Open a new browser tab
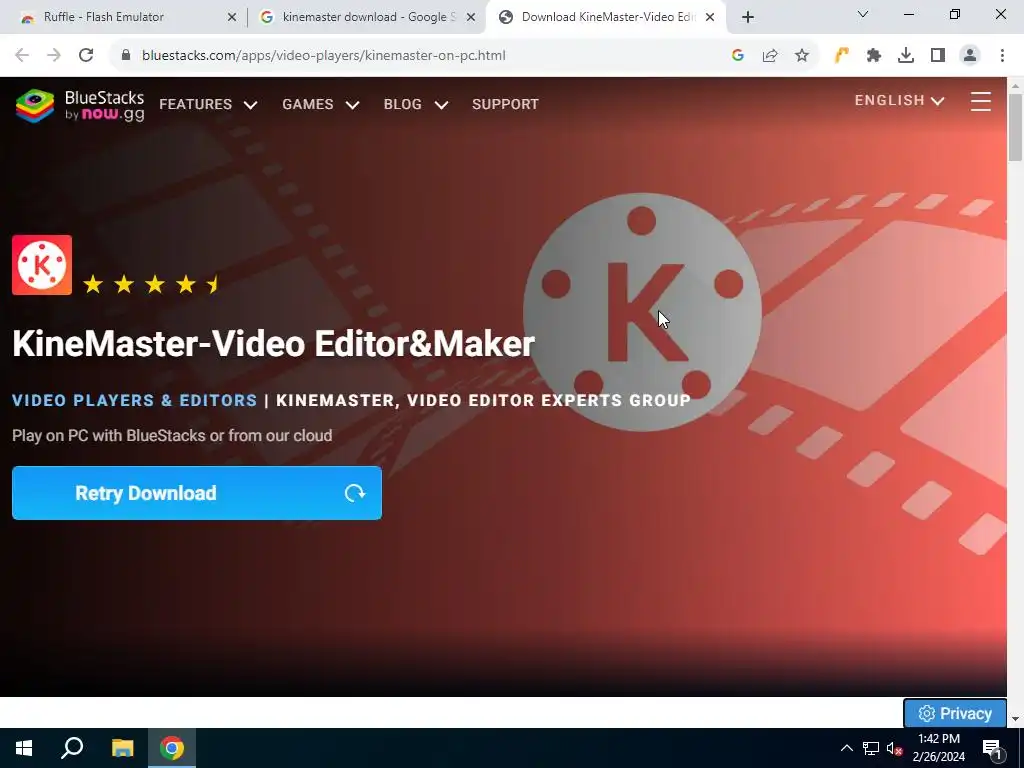Screen dimensions: 1024x768 point(748,17)
